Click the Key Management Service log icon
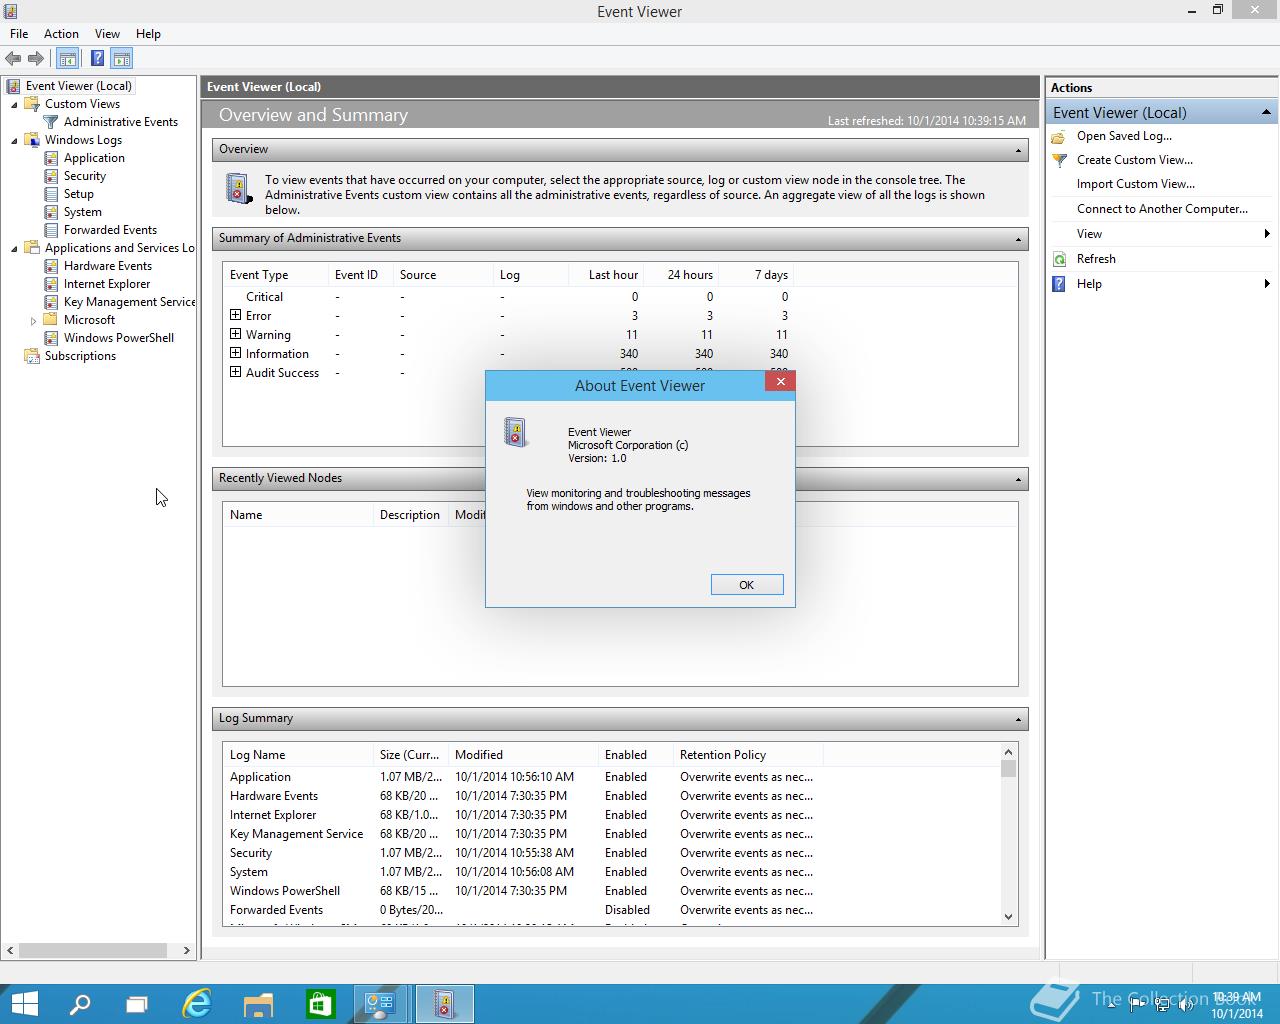1280x1024 pixels. [x=51, y=302]
